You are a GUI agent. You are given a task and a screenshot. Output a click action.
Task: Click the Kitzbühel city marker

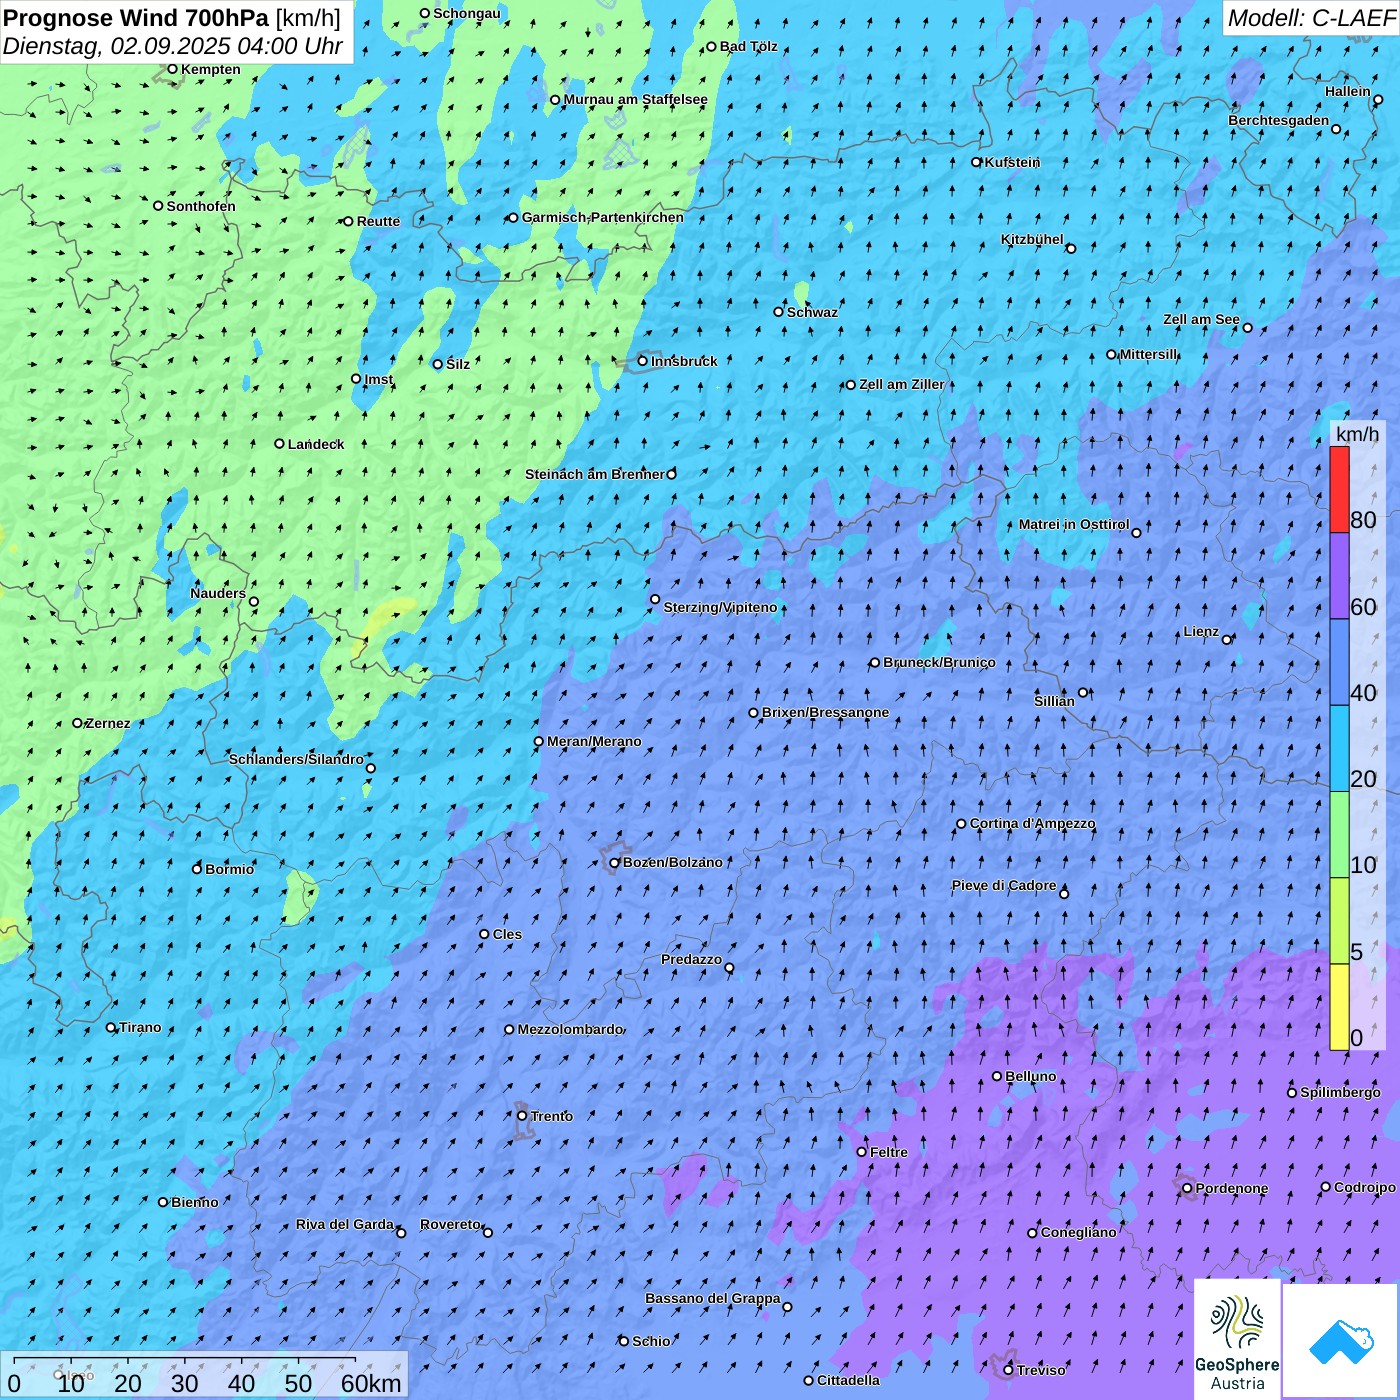tap(1071, 249)
